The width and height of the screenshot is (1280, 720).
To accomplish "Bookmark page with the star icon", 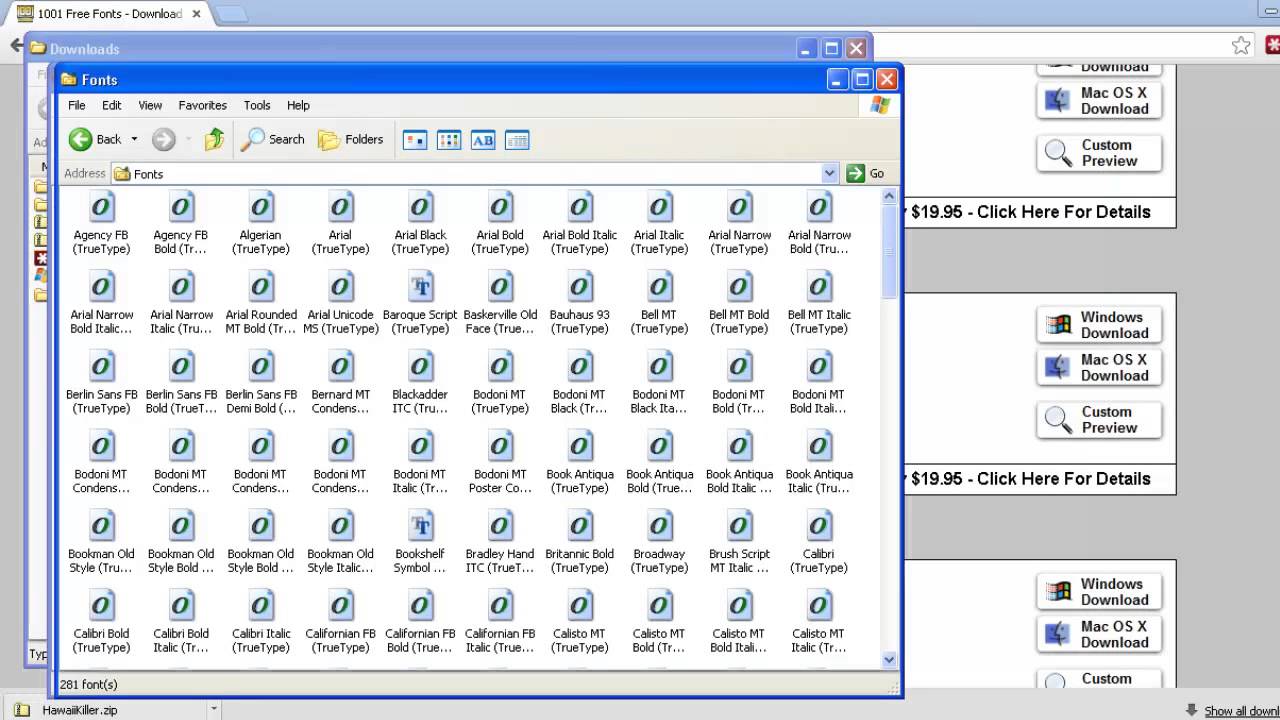I will pyautogui.click(x=1241, y=45).
